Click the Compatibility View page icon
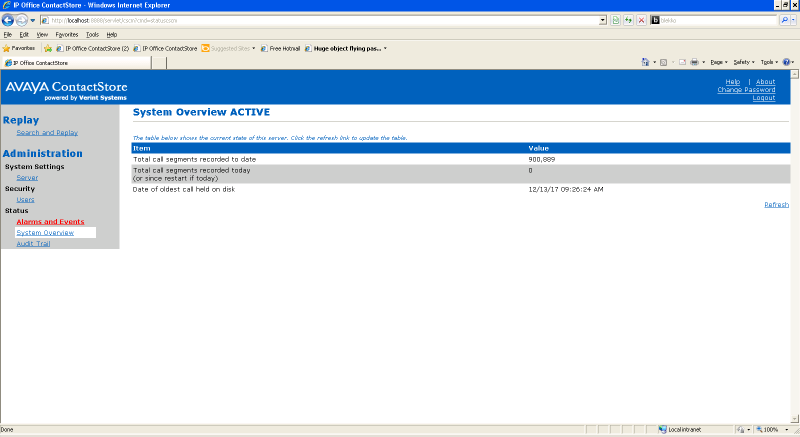Viewport: 800px width, 437px height. coord(616,20)
